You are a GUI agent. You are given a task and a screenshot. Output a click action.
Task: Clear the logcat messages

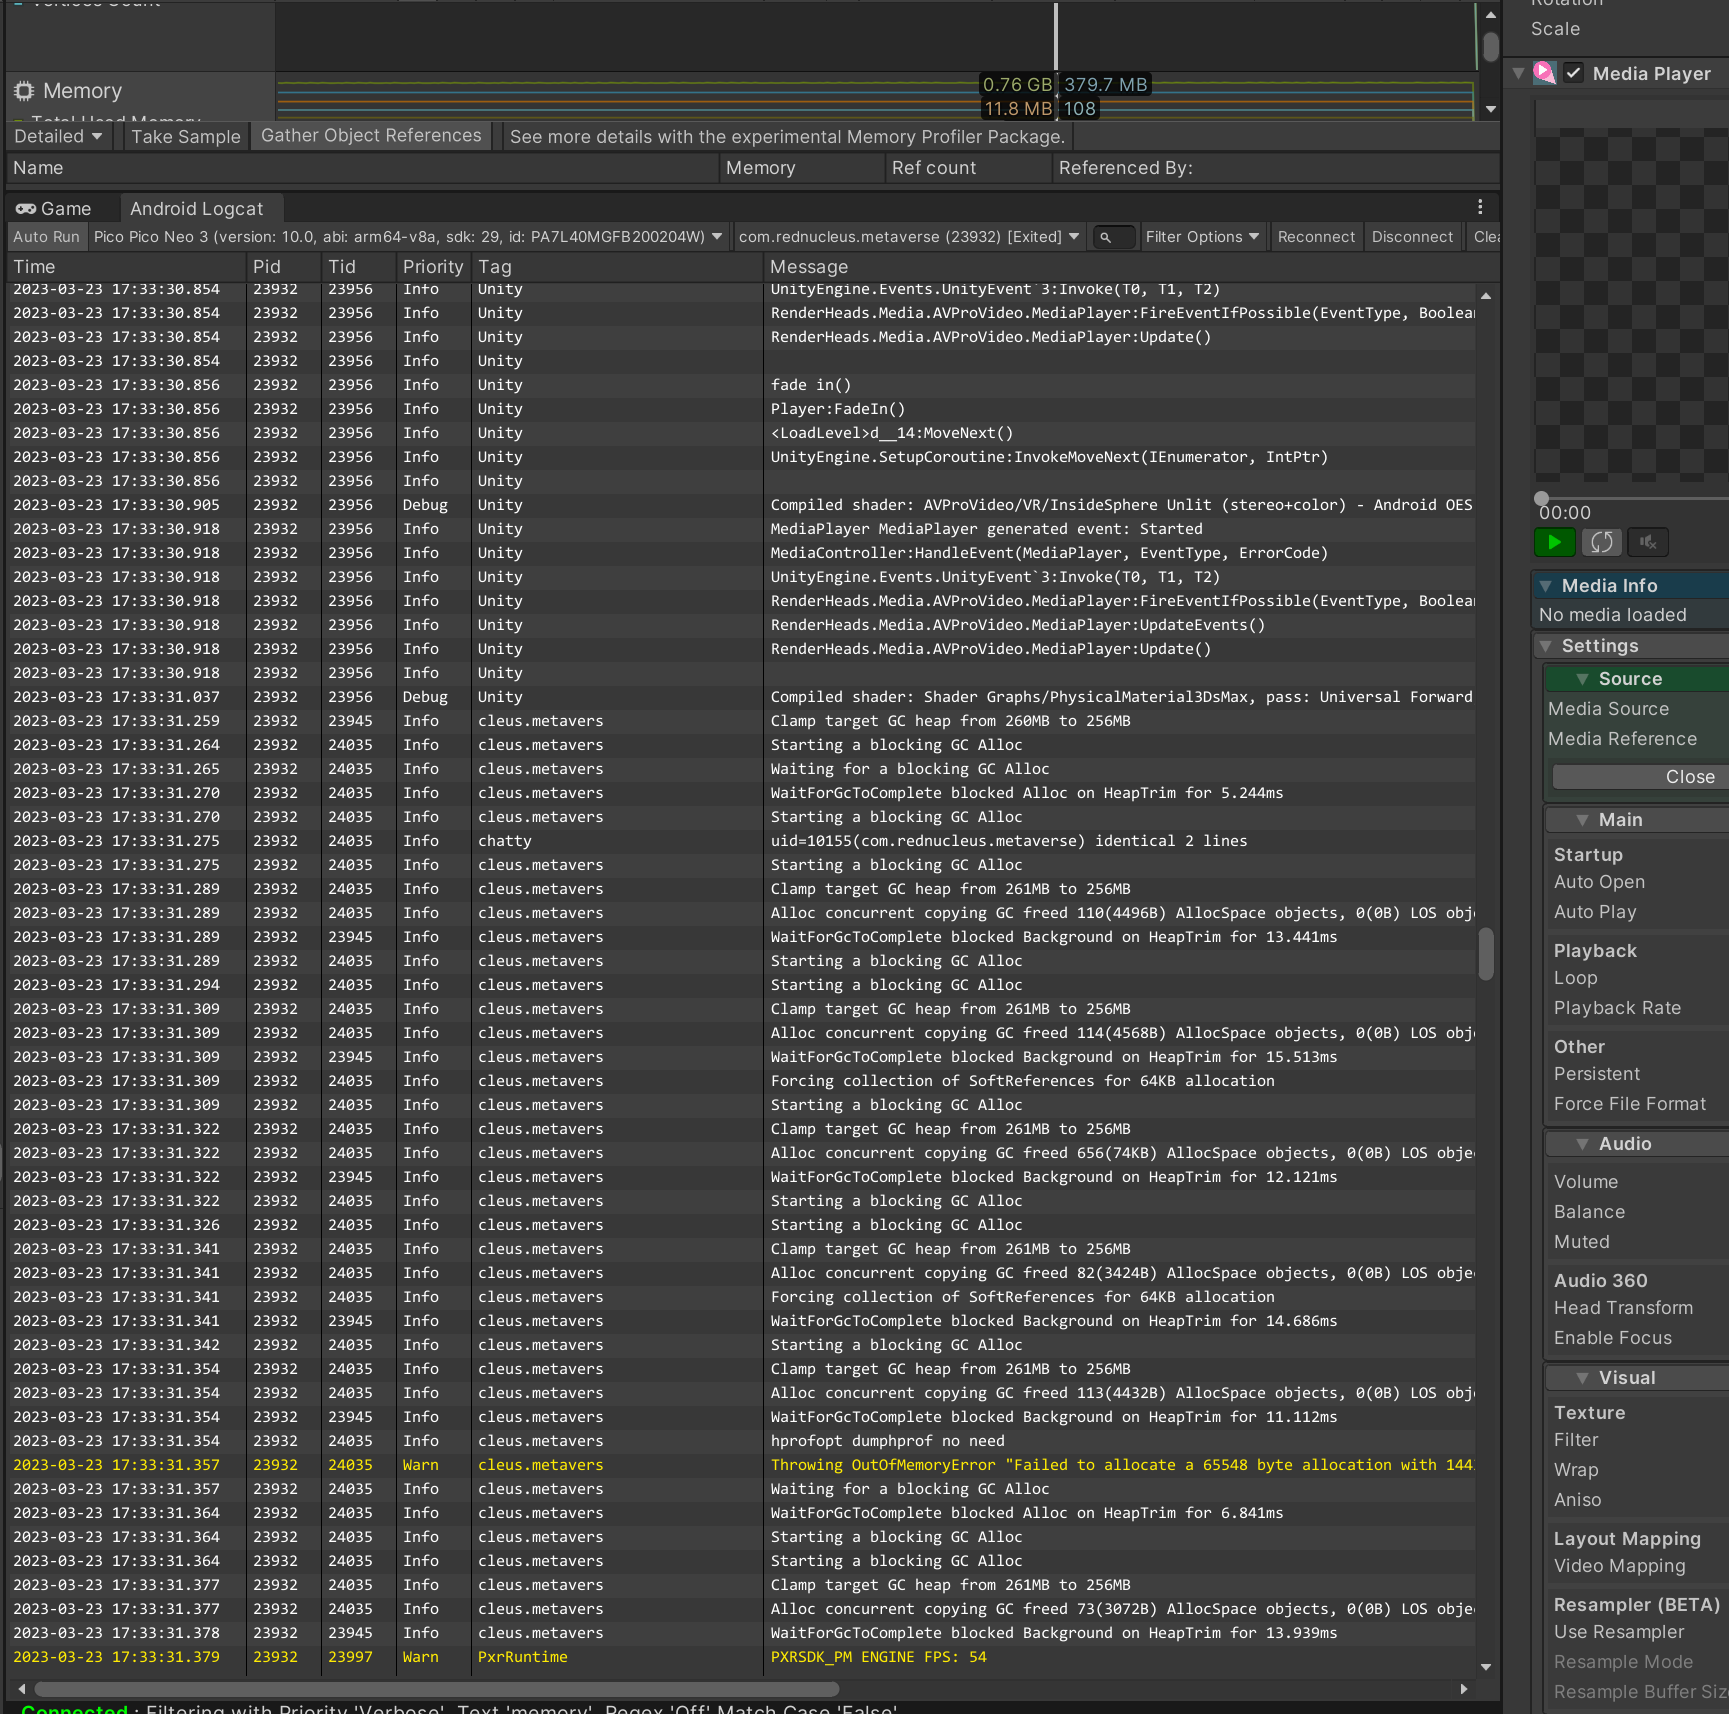click(x=1487, y=237)
